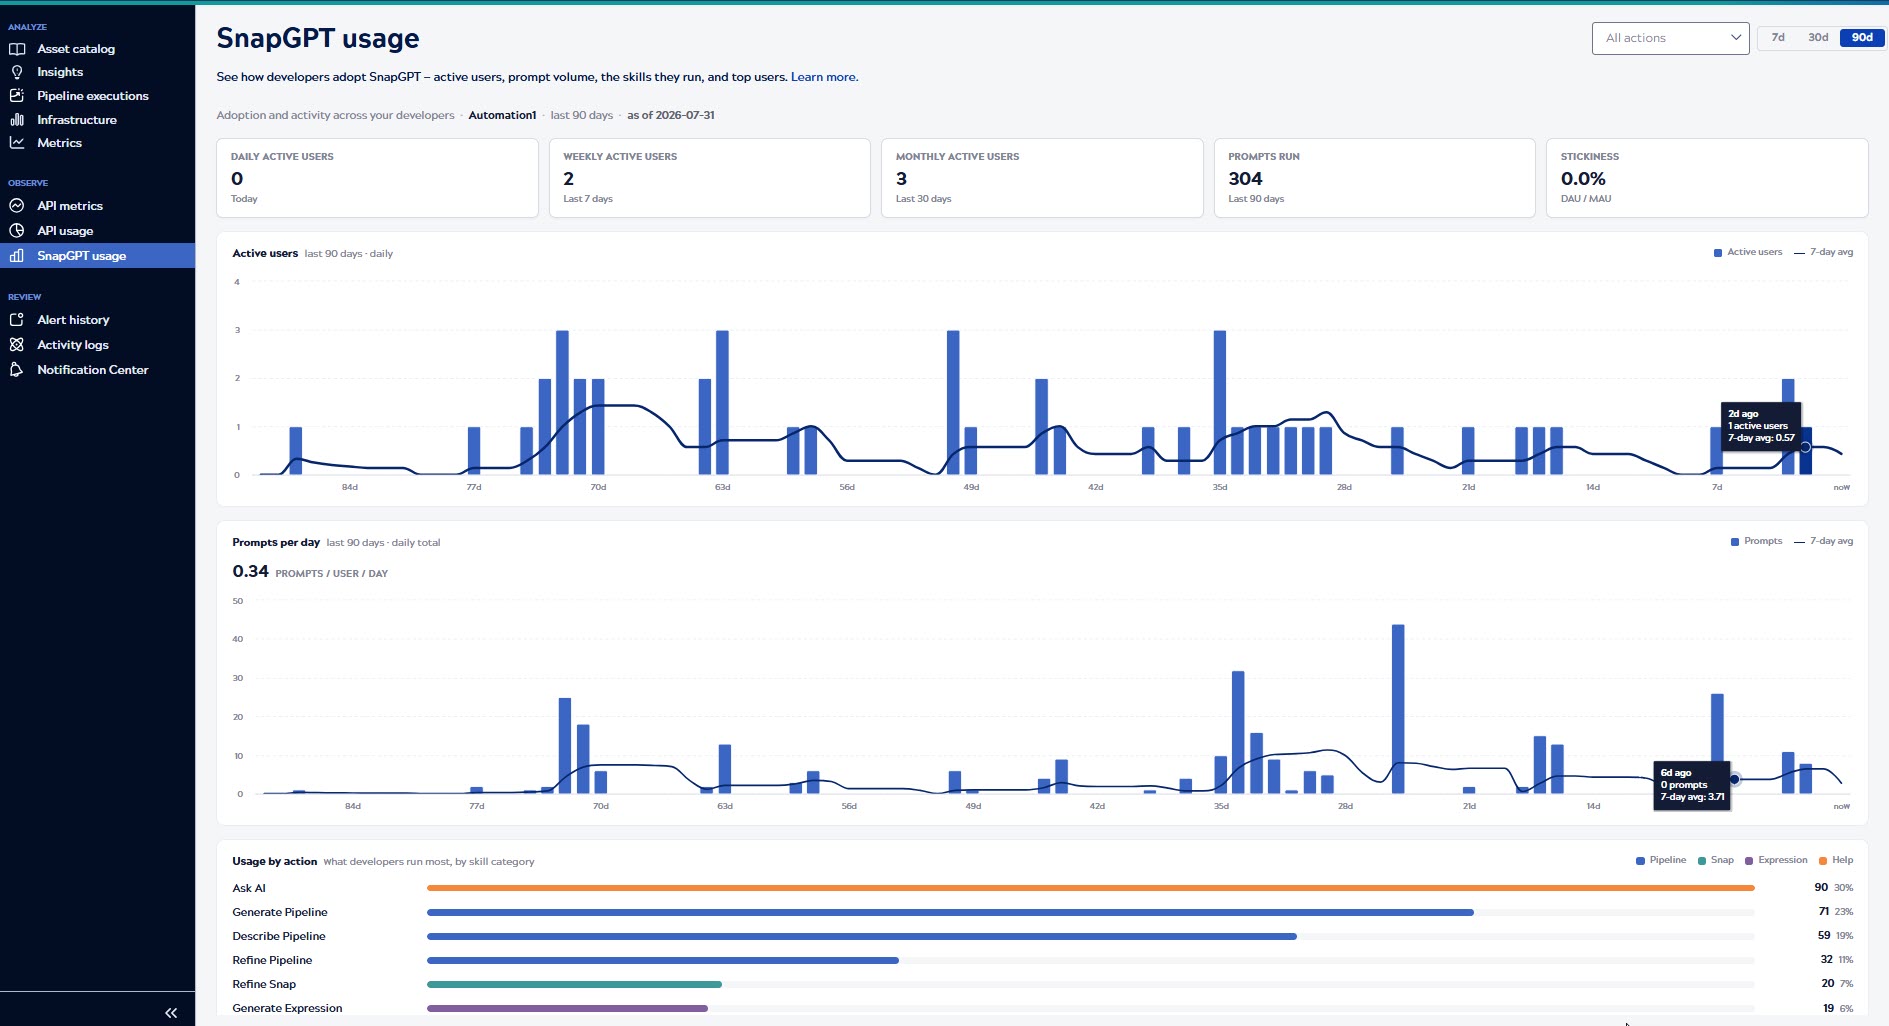Viewport: 1889px width, 1026px height.
Task: Click the Automation1 organization label
Action: (502, 115)
